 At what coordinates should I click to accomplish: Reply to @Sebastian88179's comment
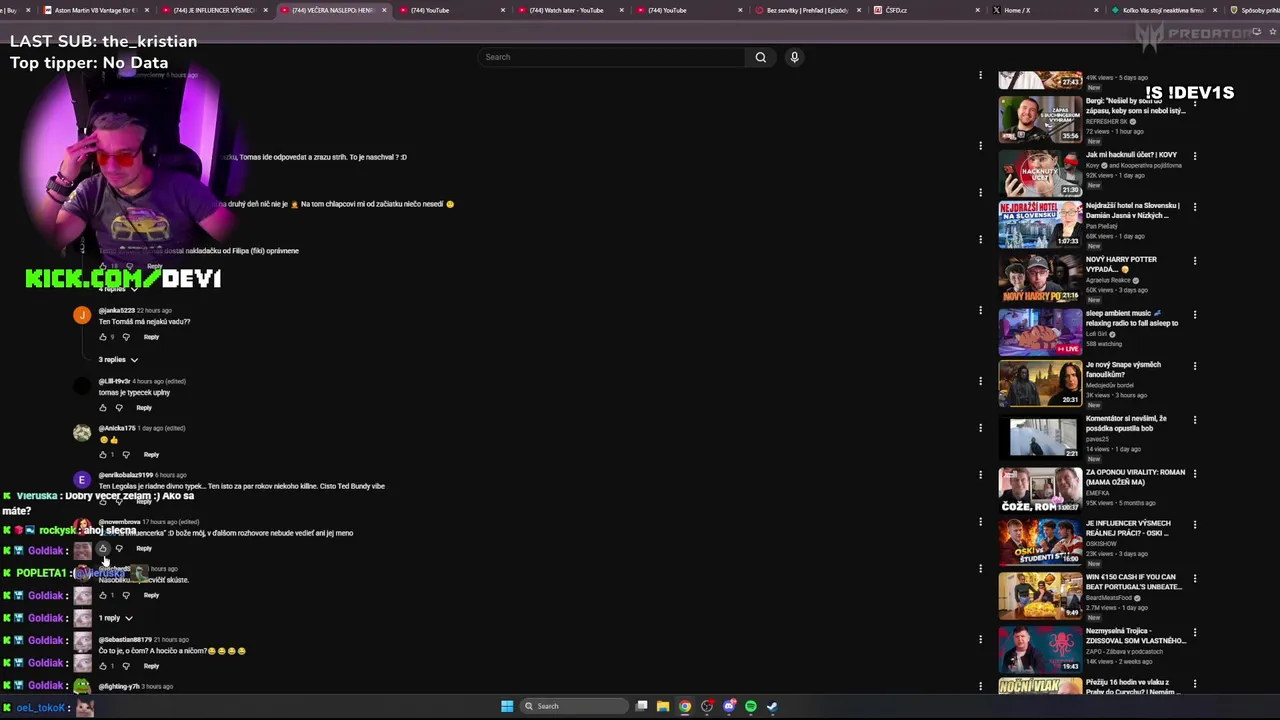pyautogui.click(x=151, y=666)
